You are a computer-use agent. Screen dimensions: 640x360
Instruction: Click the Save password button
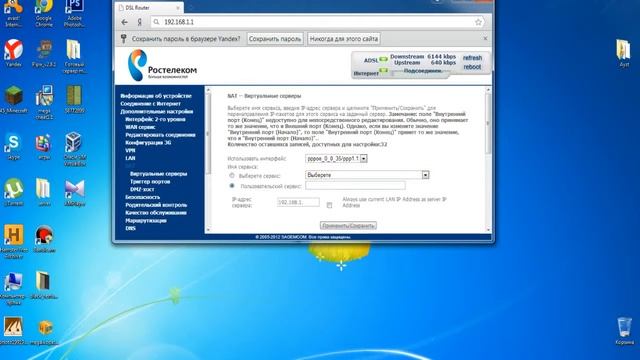(275, 39)
